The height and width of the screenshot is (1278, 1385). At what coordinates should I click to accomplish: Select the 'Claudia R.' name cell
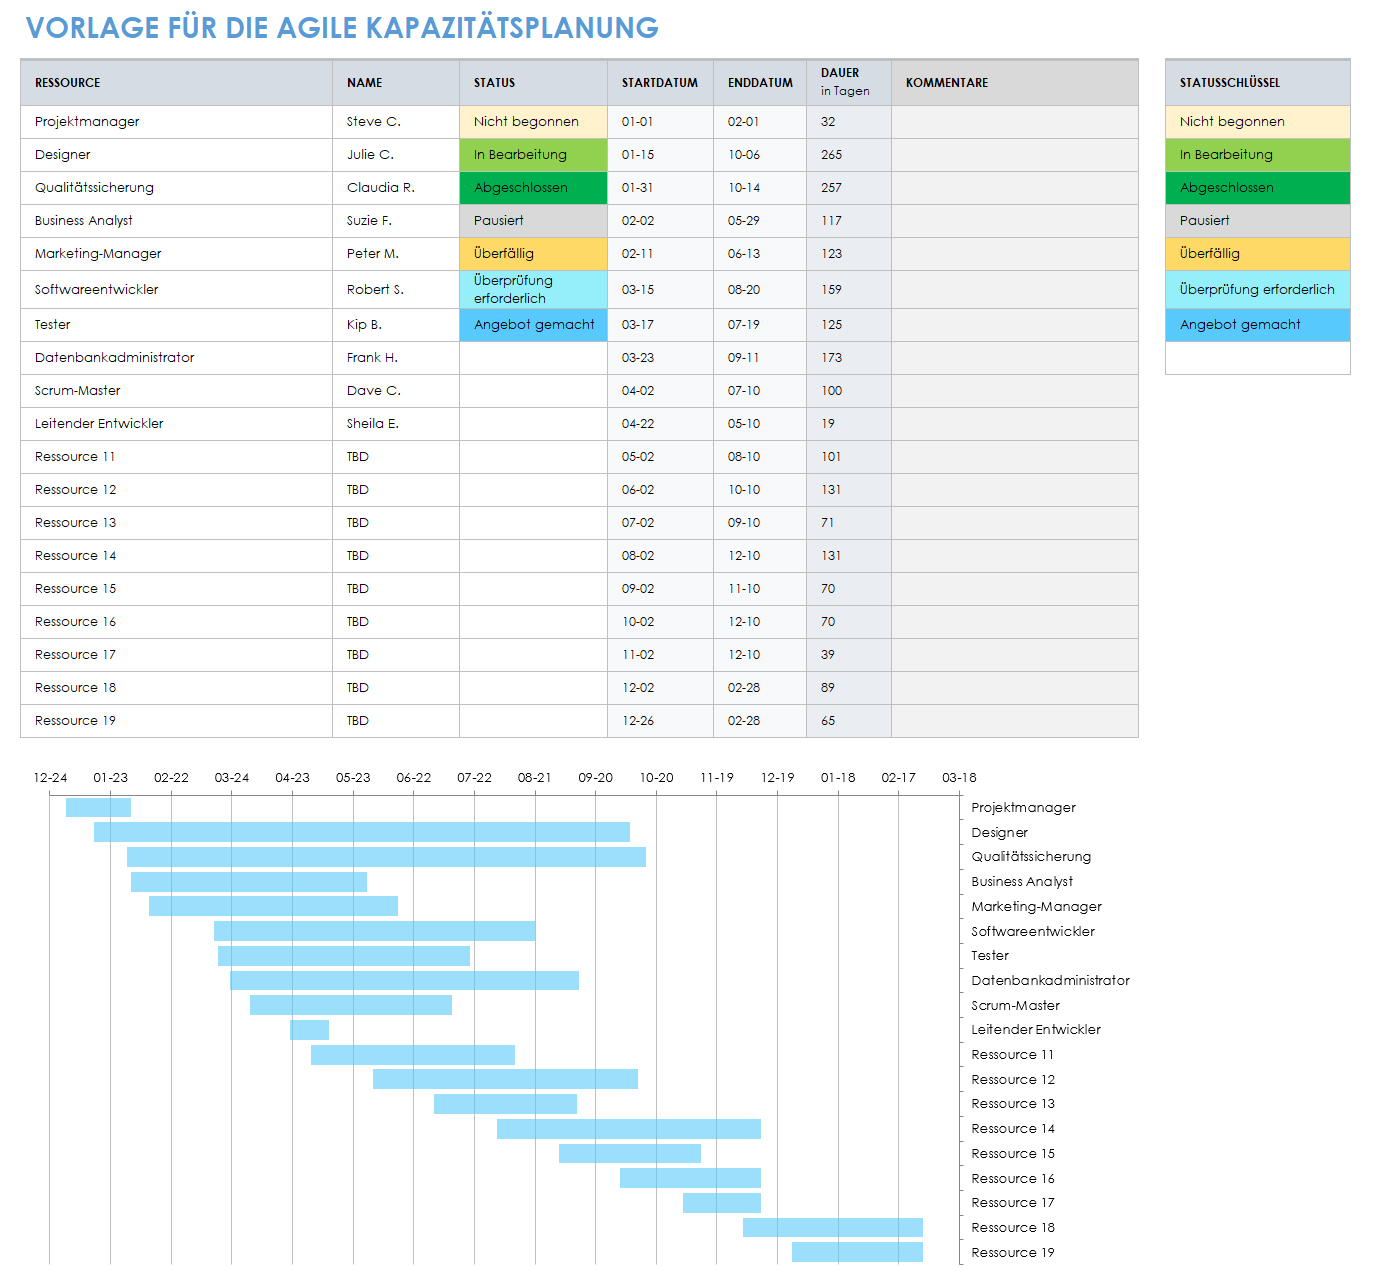point(396,188)
